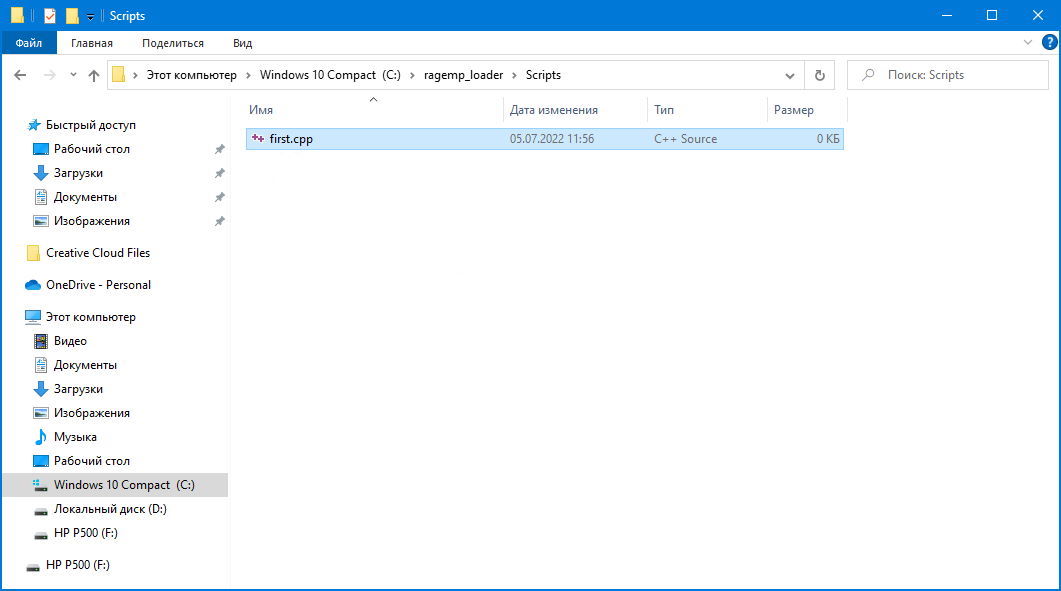Open the bottom standalone HP P500 (F:) entry
The image size is (1061, 591).
point(78,565)
